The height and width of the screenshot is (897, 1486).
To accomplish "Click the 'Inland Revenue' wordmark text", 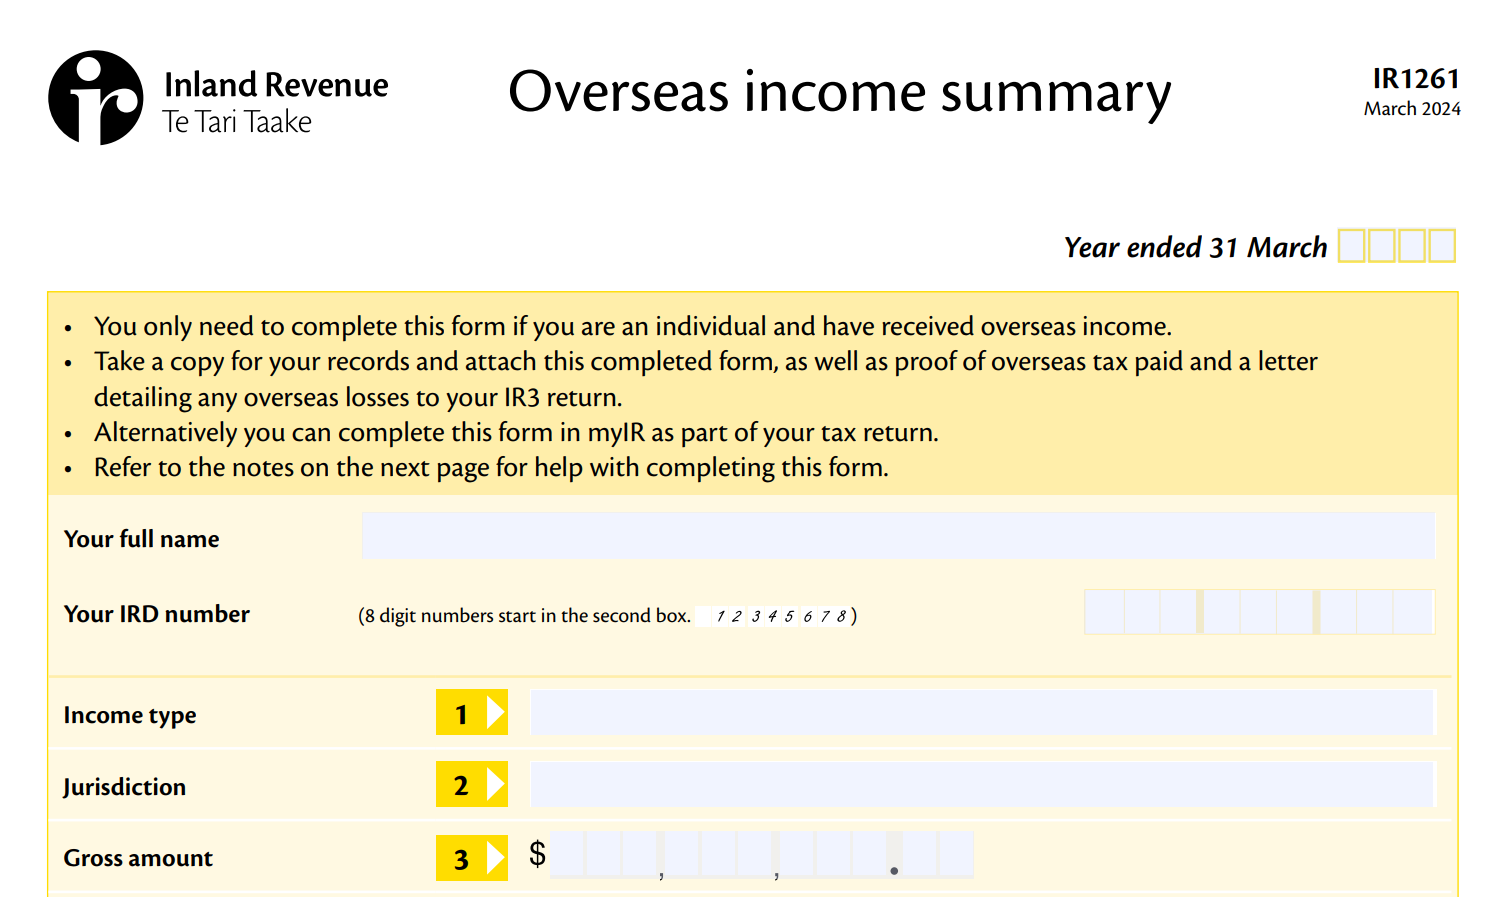I will [276, 85].
